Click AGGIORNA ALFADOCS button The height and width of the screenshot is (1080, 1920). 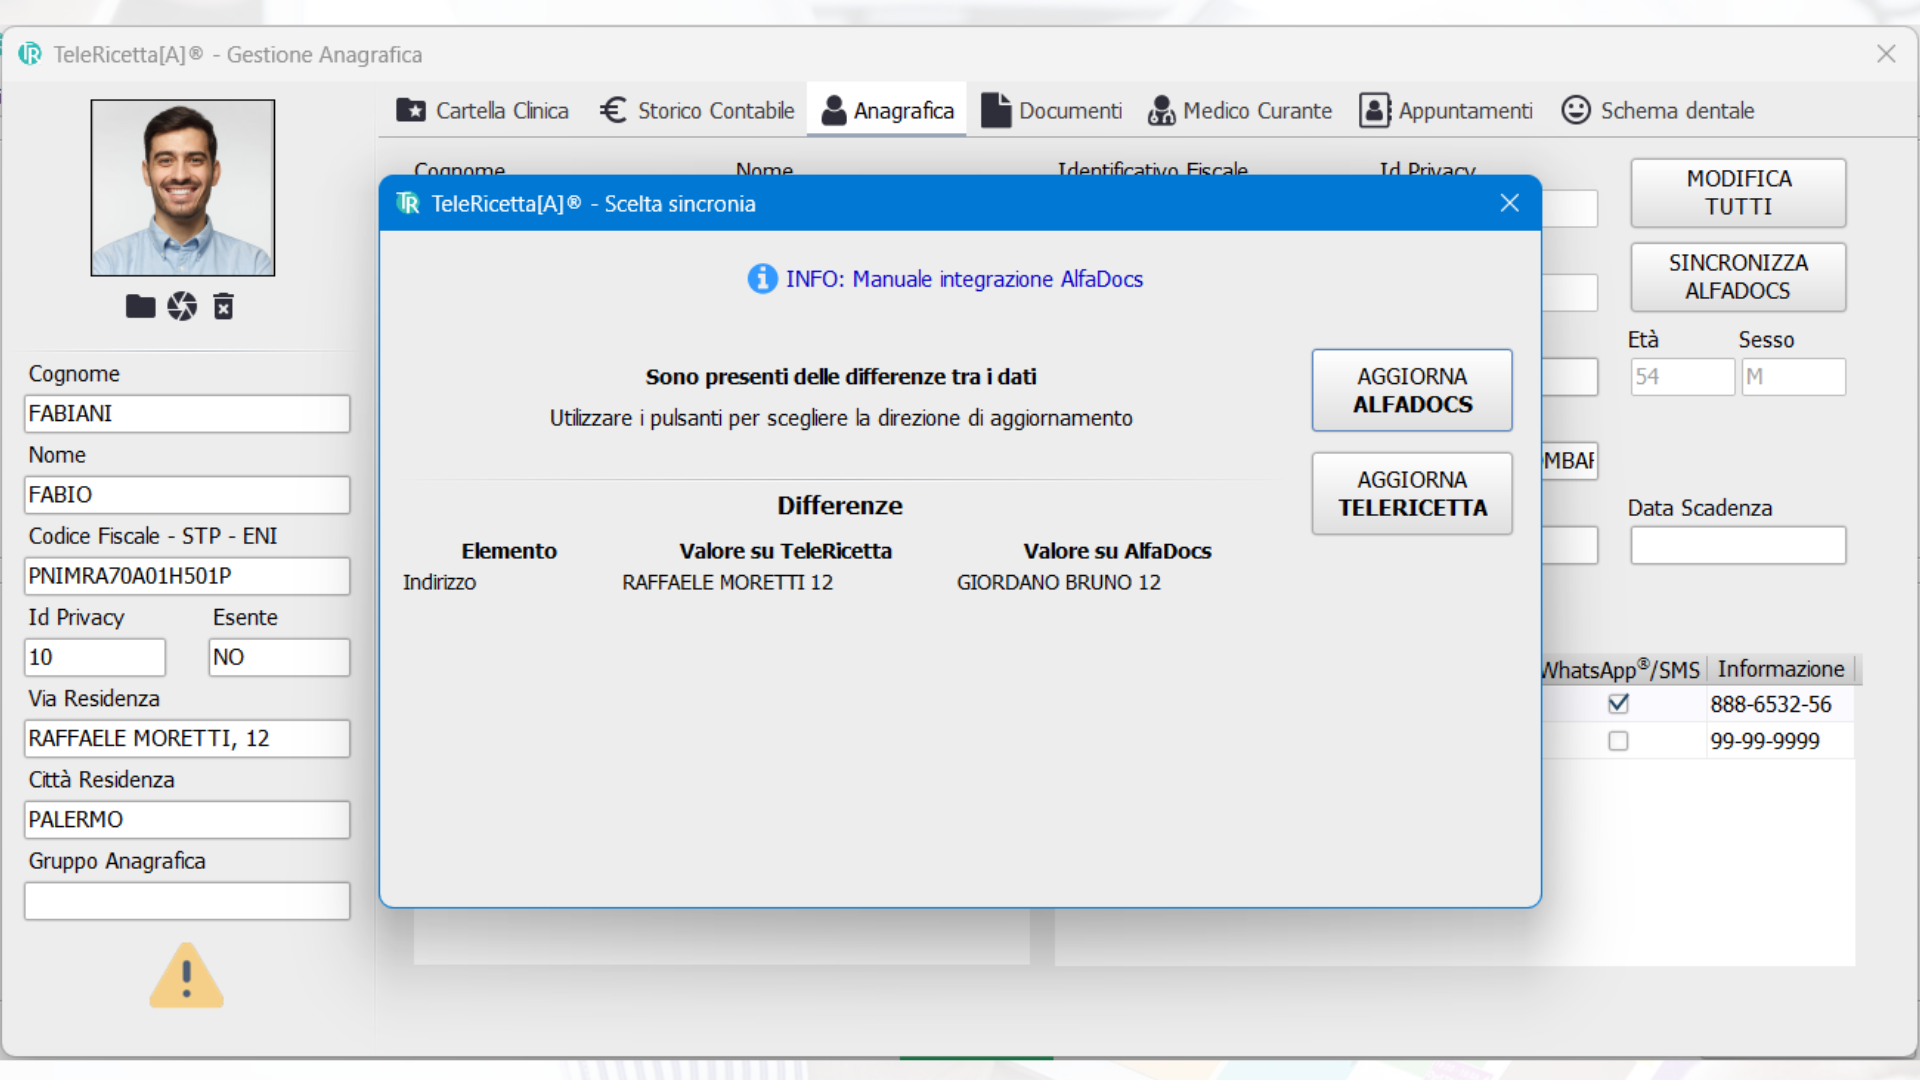point(1410,389)
